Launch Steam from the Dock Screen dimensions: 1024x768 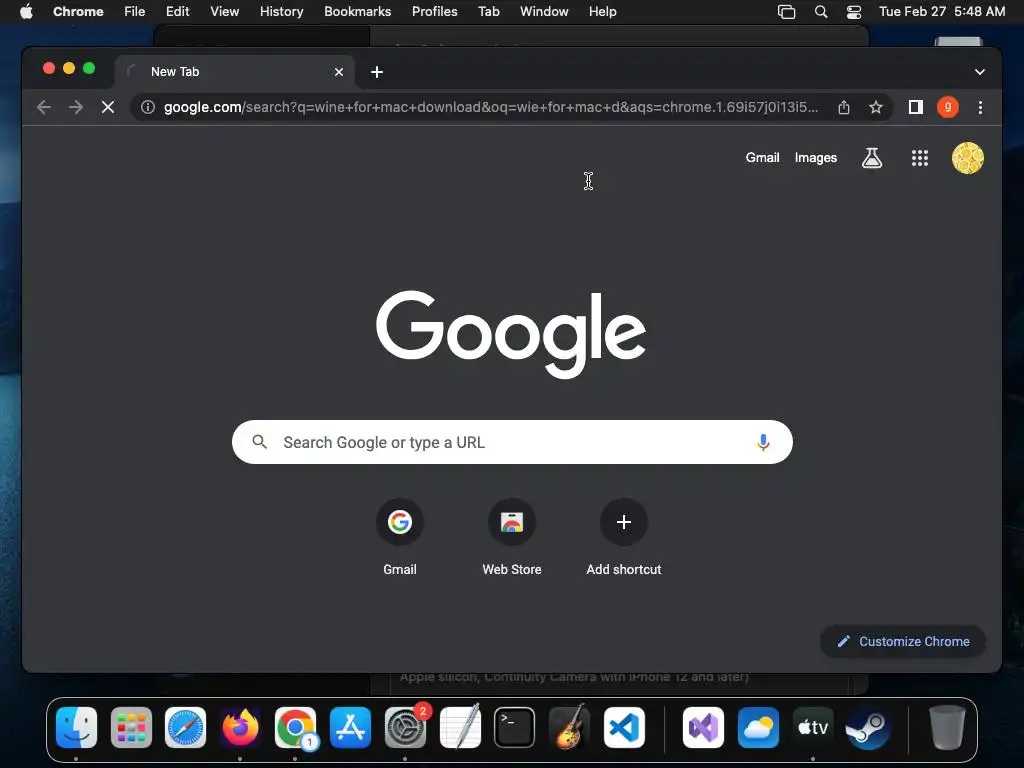867,727
